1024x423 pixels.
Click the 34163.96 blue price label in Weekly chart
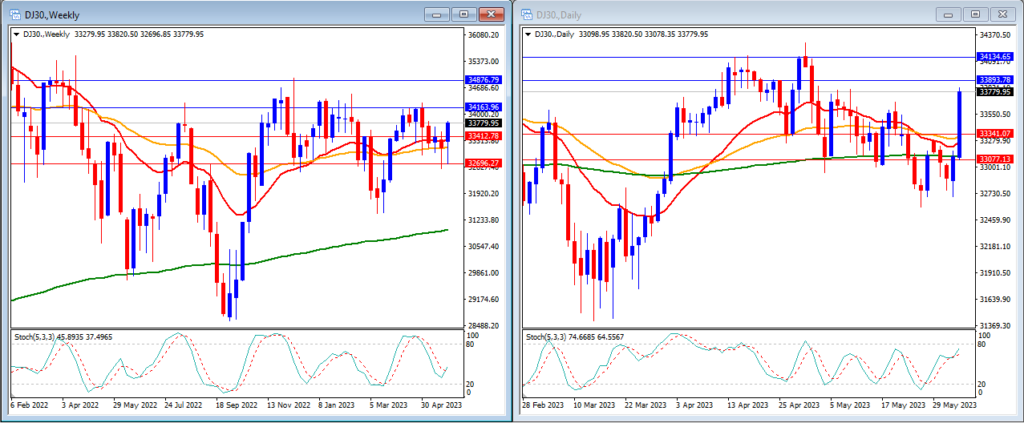click(x=483, y=106)
